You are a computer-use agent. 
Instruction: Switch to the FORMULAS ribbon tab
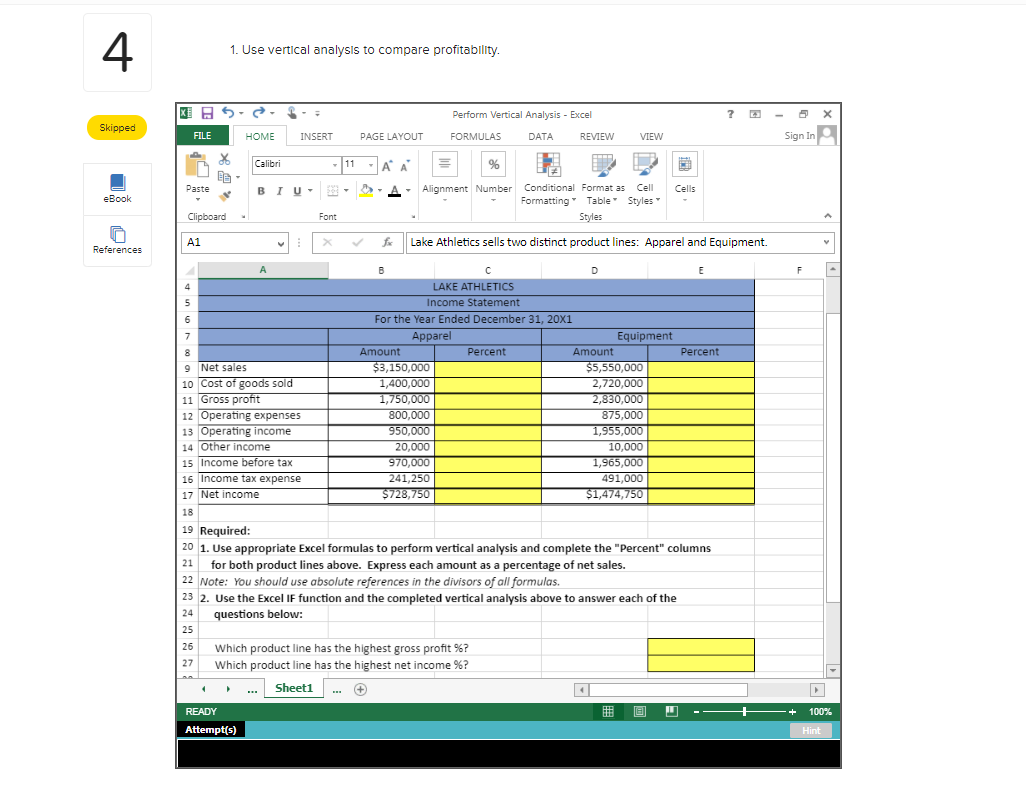[475, 136]
